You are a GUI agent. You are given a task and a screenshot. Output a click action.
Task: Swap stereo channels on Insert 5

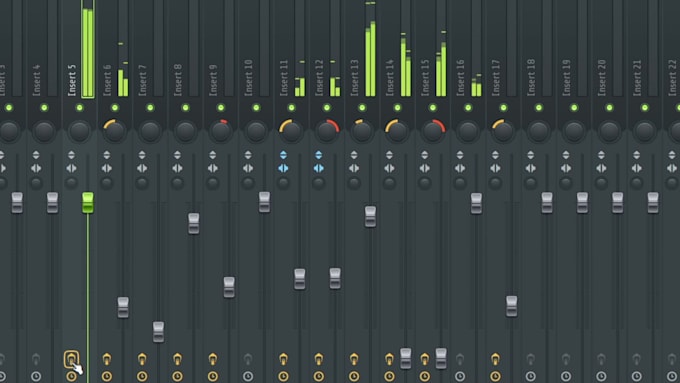71,168
